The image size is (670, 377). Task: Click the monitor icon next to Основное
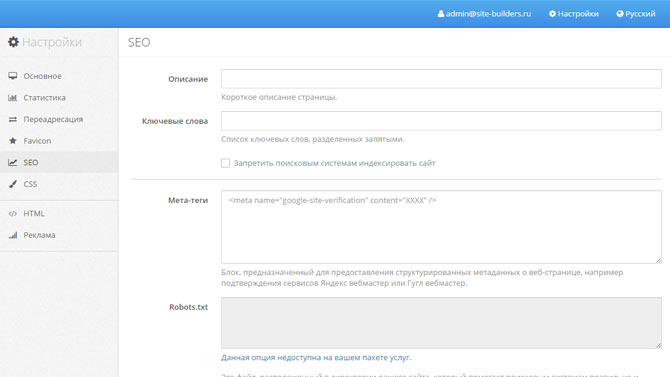coord(13,76)
